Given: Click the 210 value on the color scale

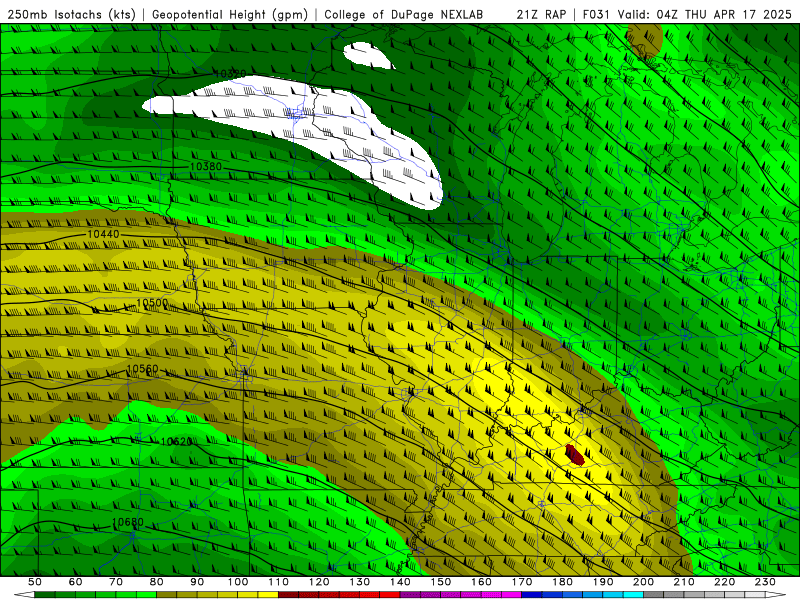Looking at the screenshot, I should [684, 582].
